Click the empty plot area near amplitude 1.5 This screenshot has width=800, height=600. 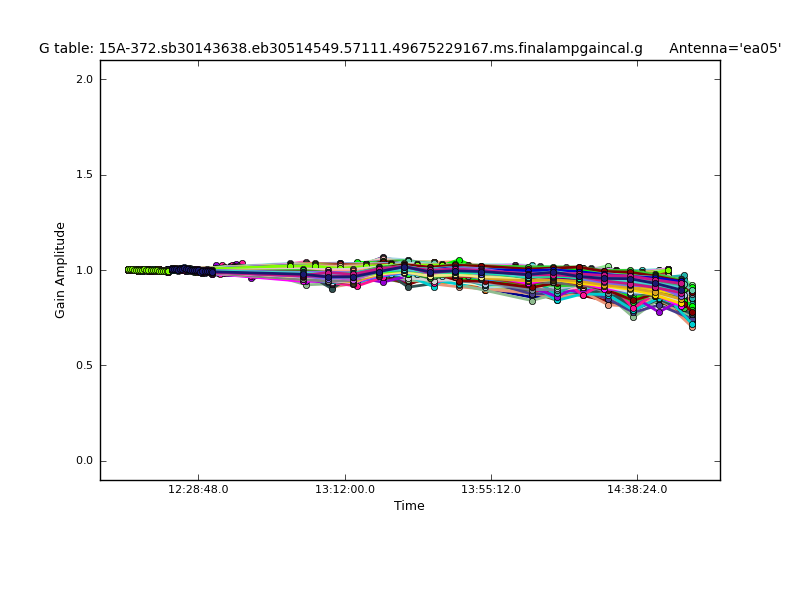point(400,175)
